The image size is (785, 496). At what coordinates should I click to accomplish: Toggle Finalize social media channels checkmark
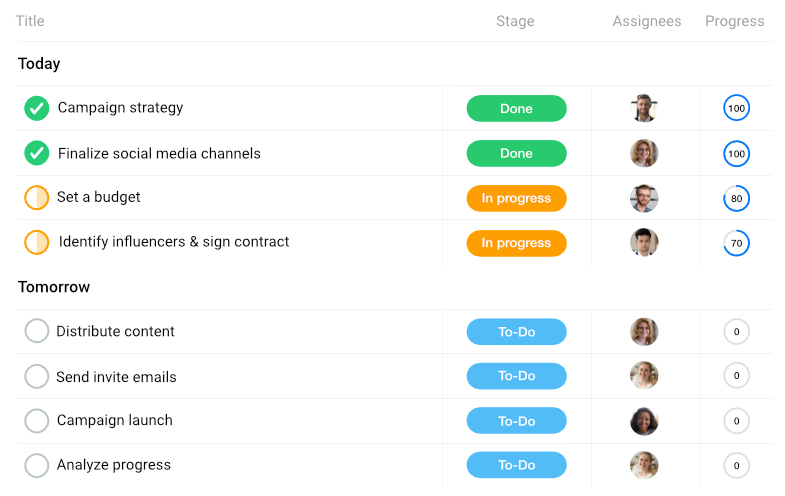coord(37,153)
